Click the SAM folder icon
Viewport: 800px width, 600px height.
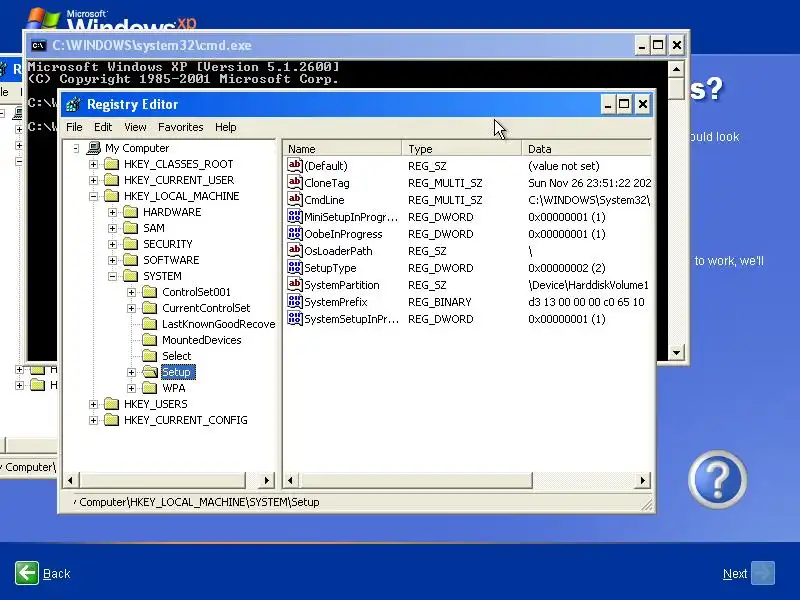pos(131,228)
